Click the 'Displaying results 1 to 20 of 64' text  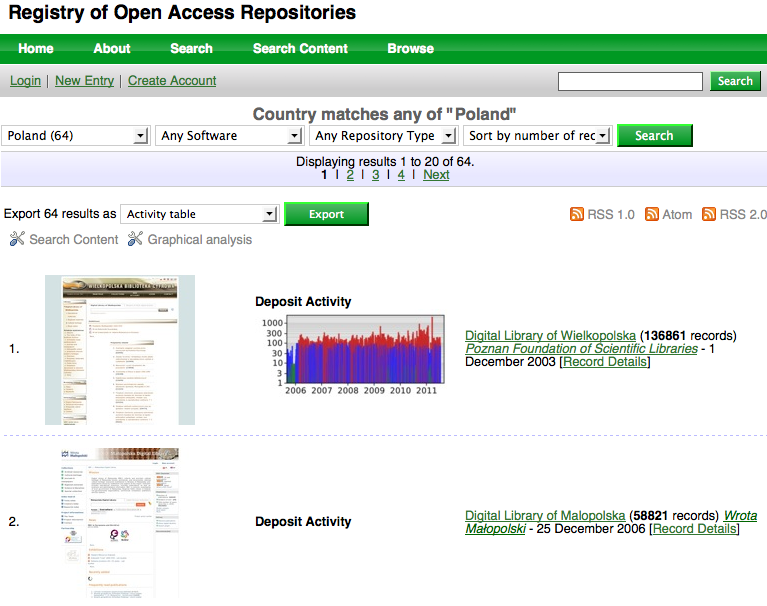pos(385,161)
